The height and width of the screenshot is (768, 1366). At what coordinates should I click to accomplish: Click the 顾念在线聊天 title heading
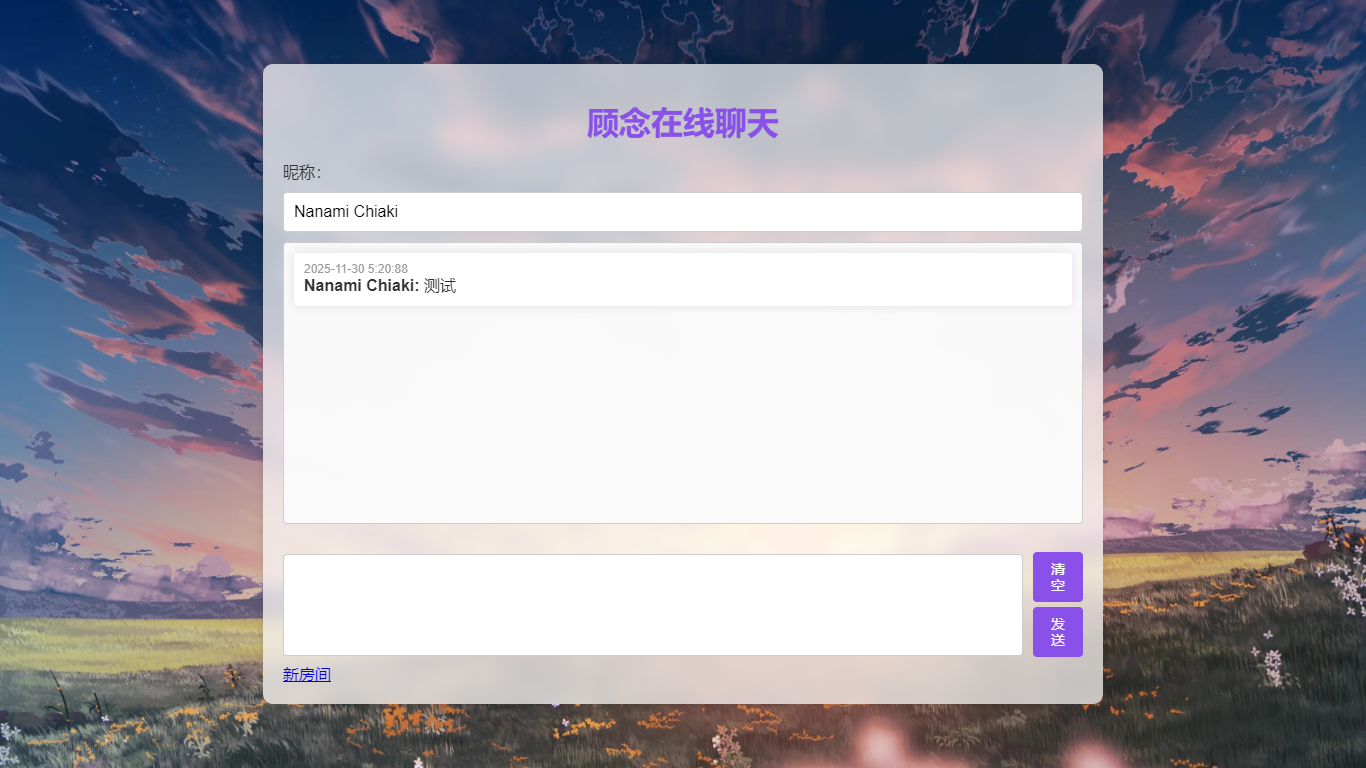(x=683, y=123)
